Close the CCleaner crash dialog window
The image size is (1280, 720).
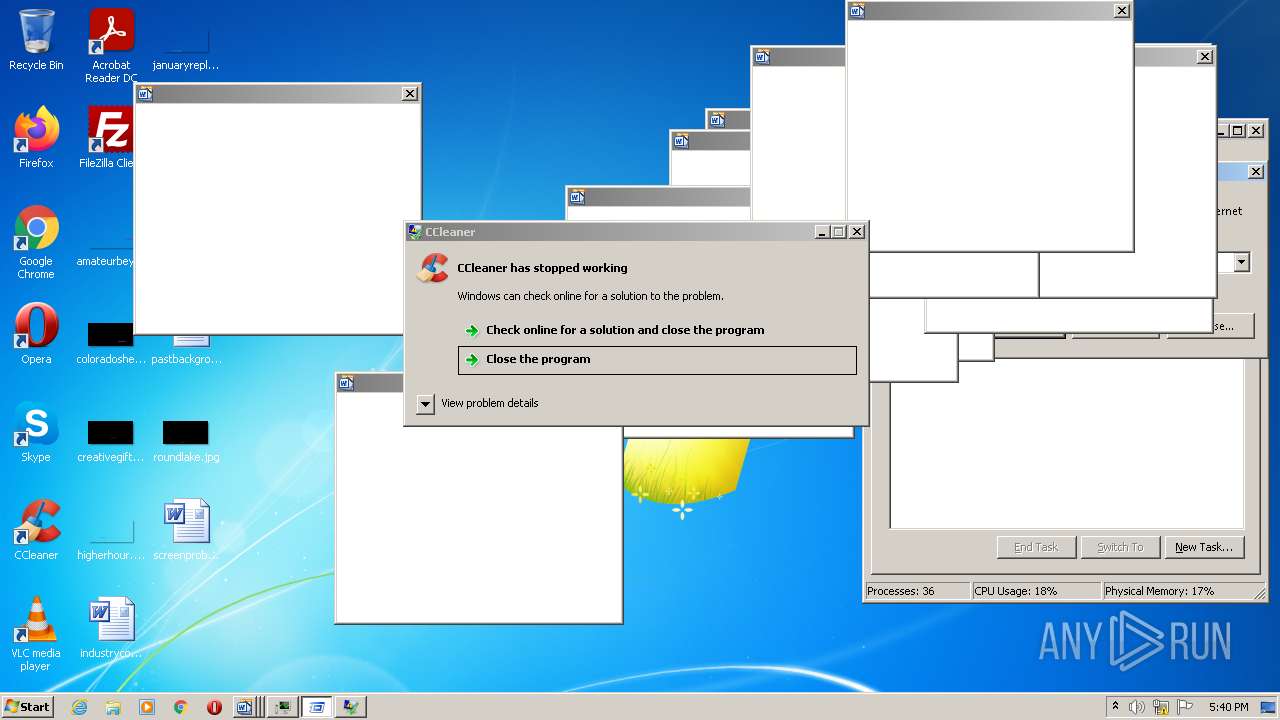coord(857,232)
